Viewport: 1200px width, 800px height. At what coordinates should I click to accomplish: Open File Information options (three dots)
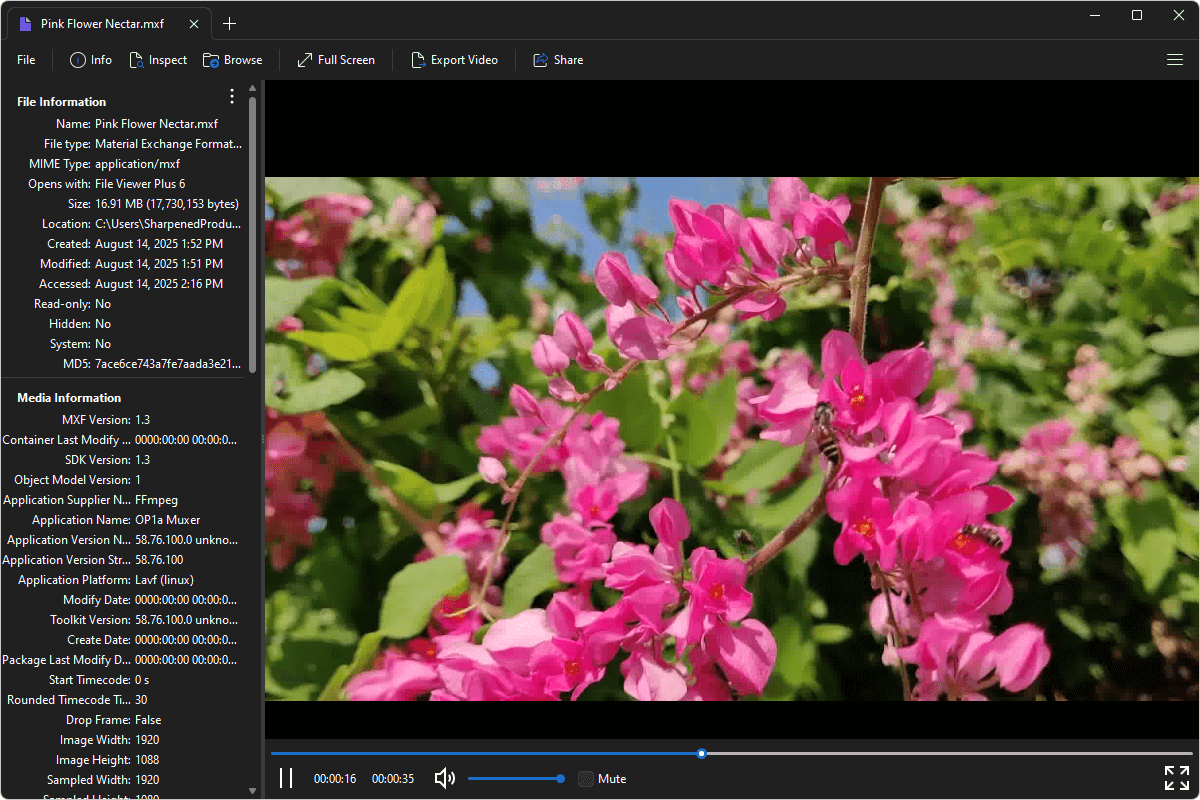pyautogui.click(x=232, y=96)
